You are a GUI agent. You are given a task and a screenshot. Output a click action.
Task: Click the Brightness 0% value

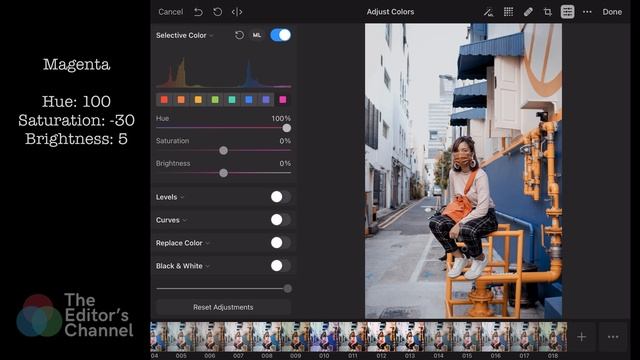(285, 163)
